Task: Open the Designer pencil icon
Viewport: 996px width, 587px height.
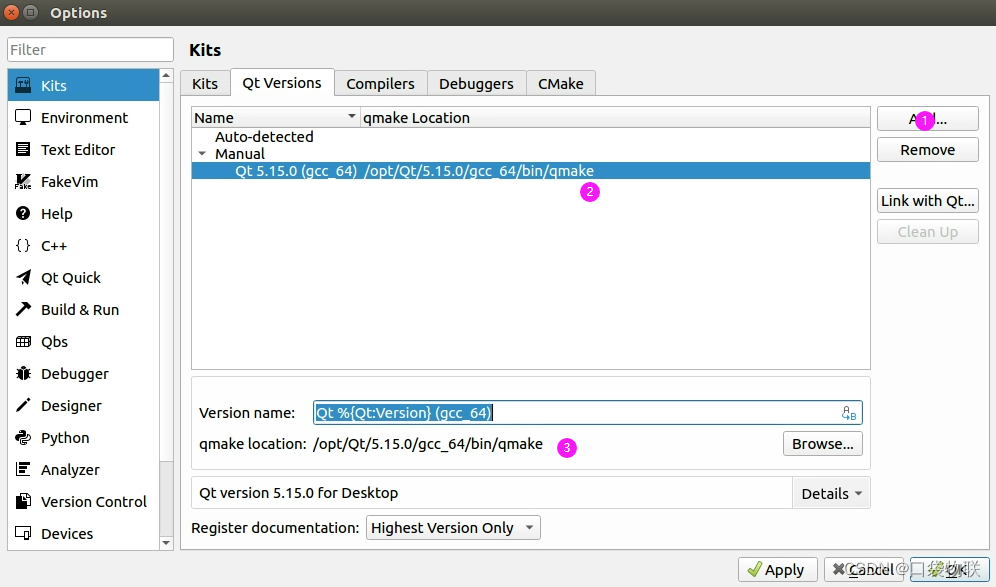Action: (x=23, y=405)
